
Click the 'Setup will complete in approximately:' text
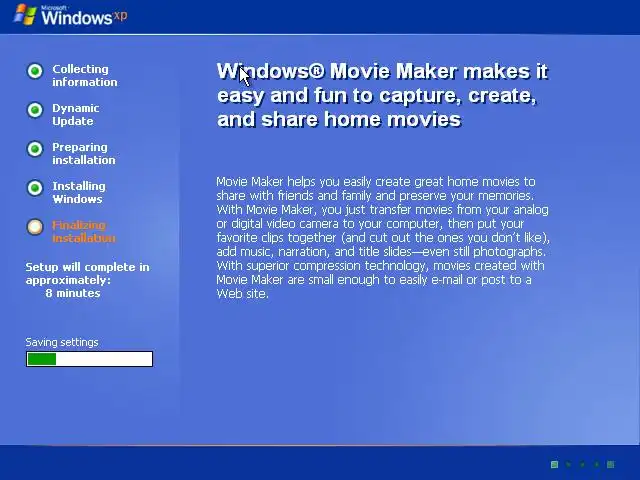click(x=87, y=273)
